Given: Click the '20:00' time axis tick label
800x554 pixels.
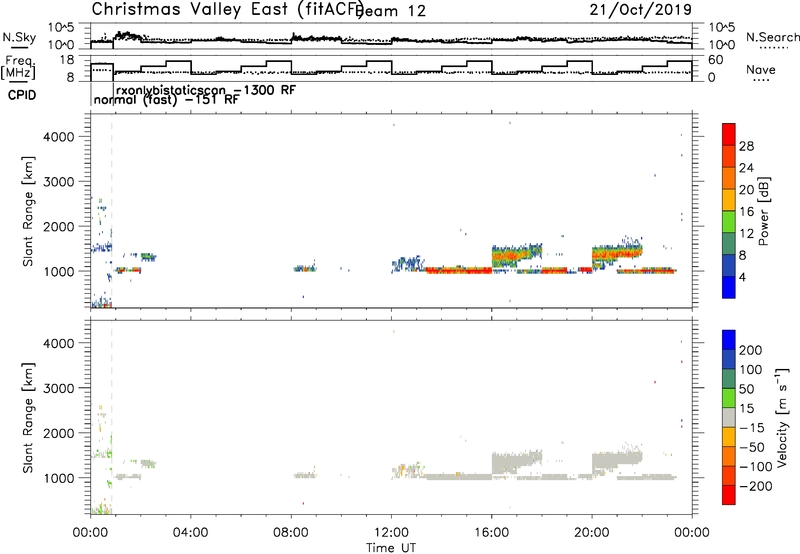Looking at the screenshot, I should [592, 533].
